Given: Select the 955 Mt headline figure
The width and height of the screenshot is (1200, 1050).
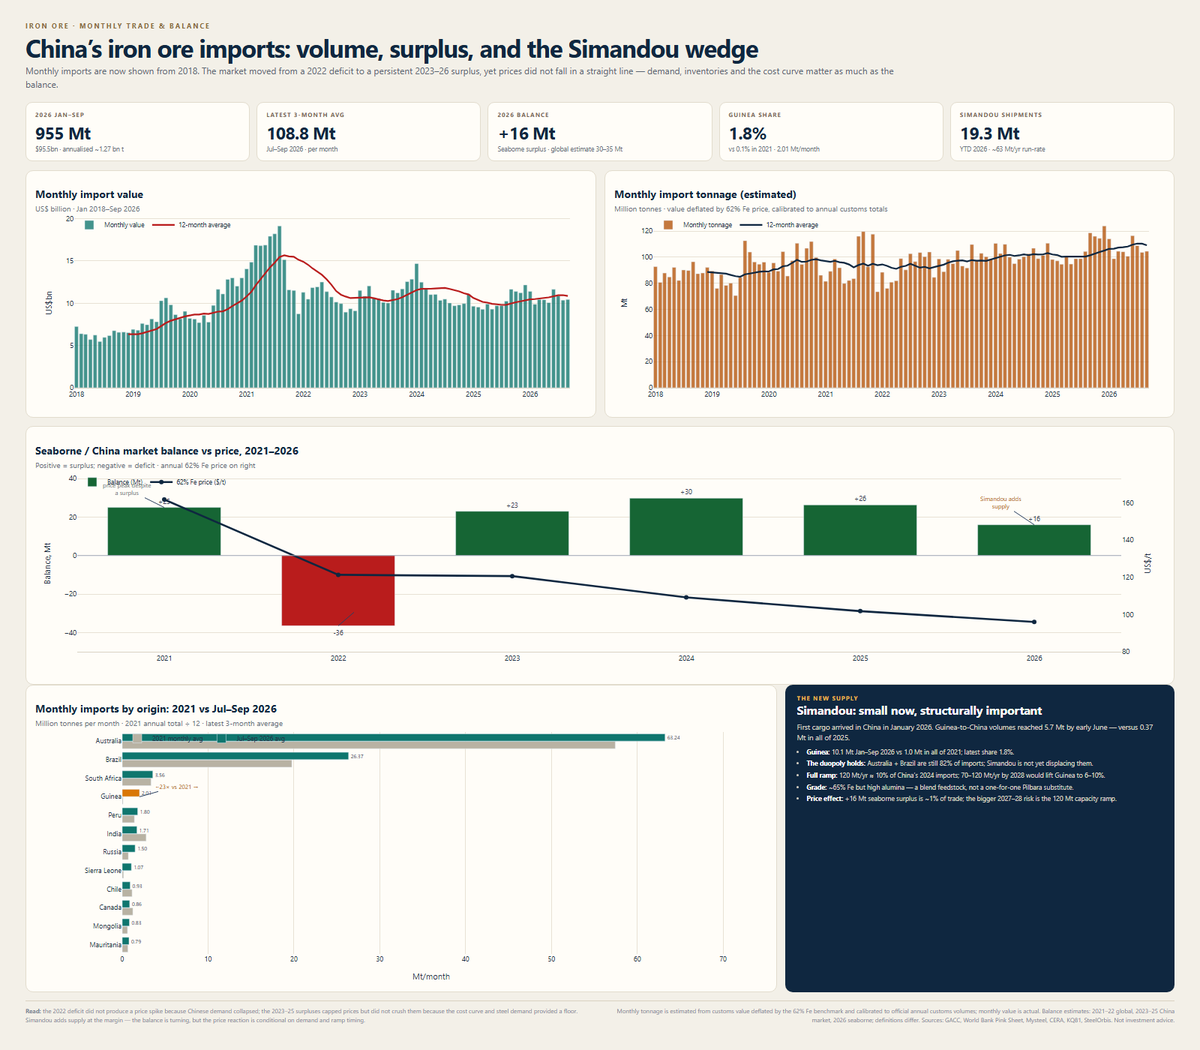Looking at the screenshot, I should coord(63,133).
